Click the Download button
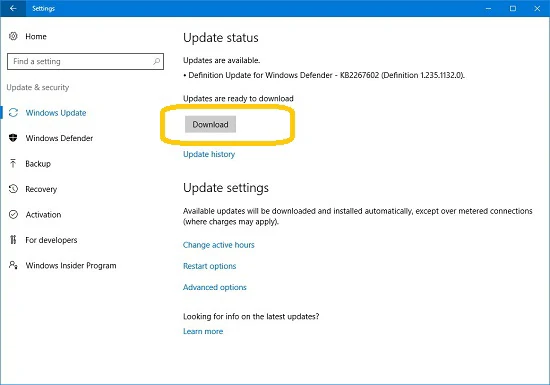550x385 pixels. click(210, 124)
